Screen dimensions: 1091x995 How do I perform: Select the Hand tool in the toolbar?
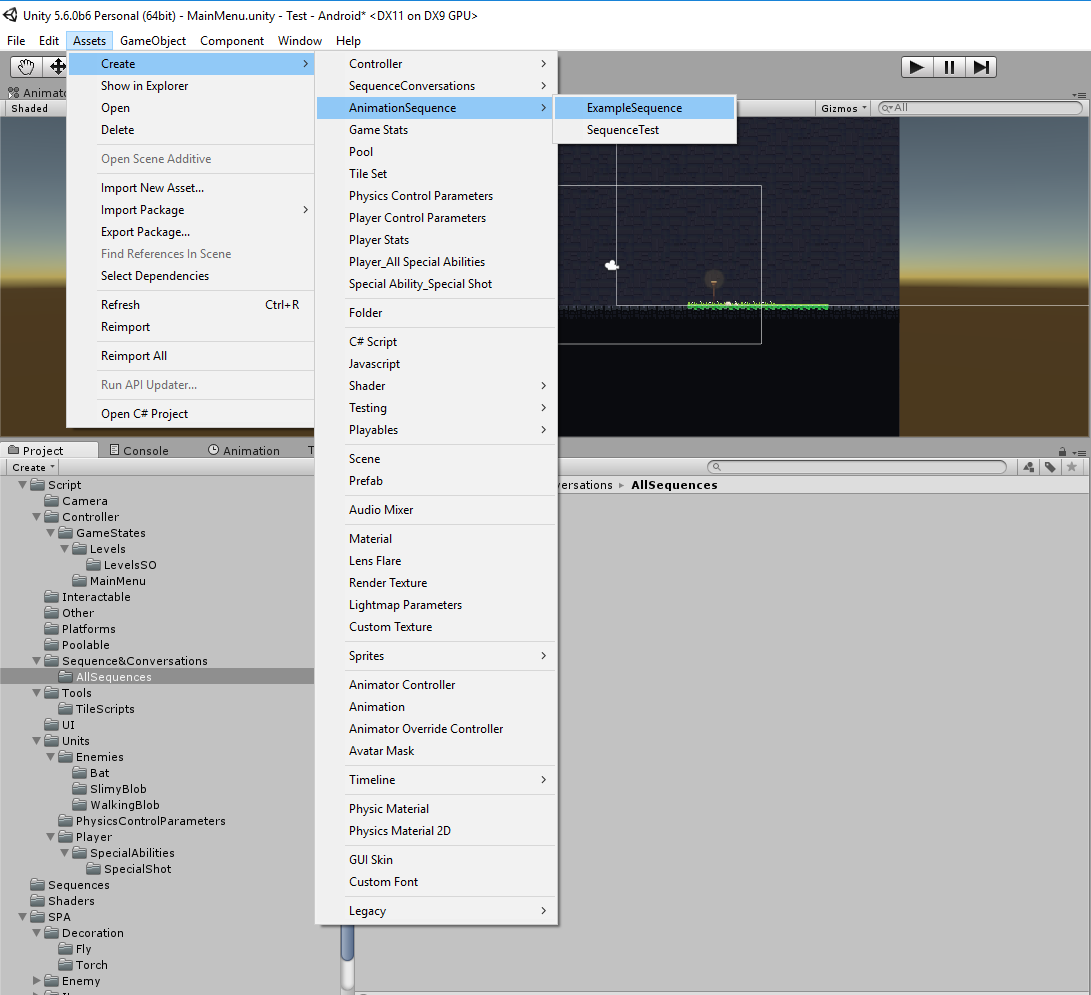coord(25,67)
